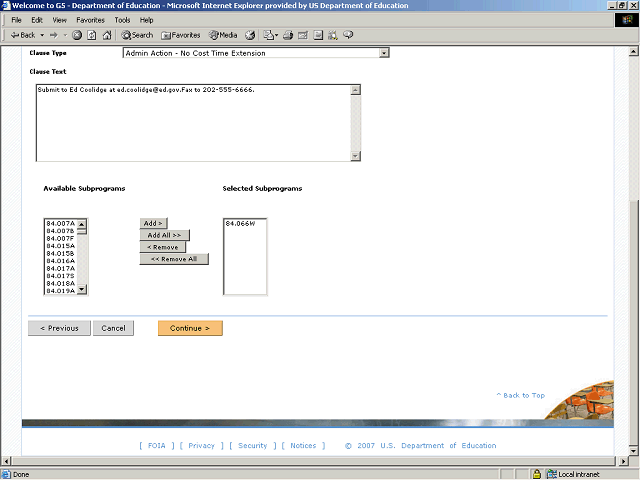Select subprogram 84.019A in Available list

pos(60,291)
